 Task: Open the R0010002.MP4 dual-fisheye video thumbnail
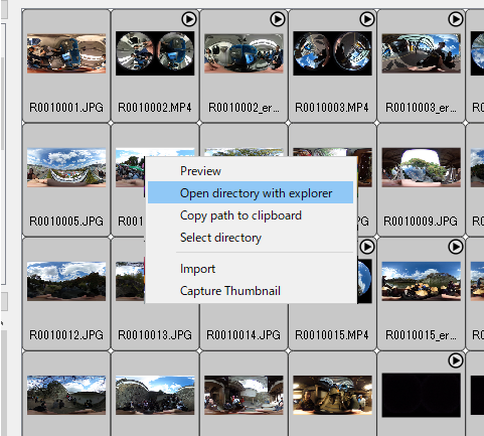[x=155, y=53]
